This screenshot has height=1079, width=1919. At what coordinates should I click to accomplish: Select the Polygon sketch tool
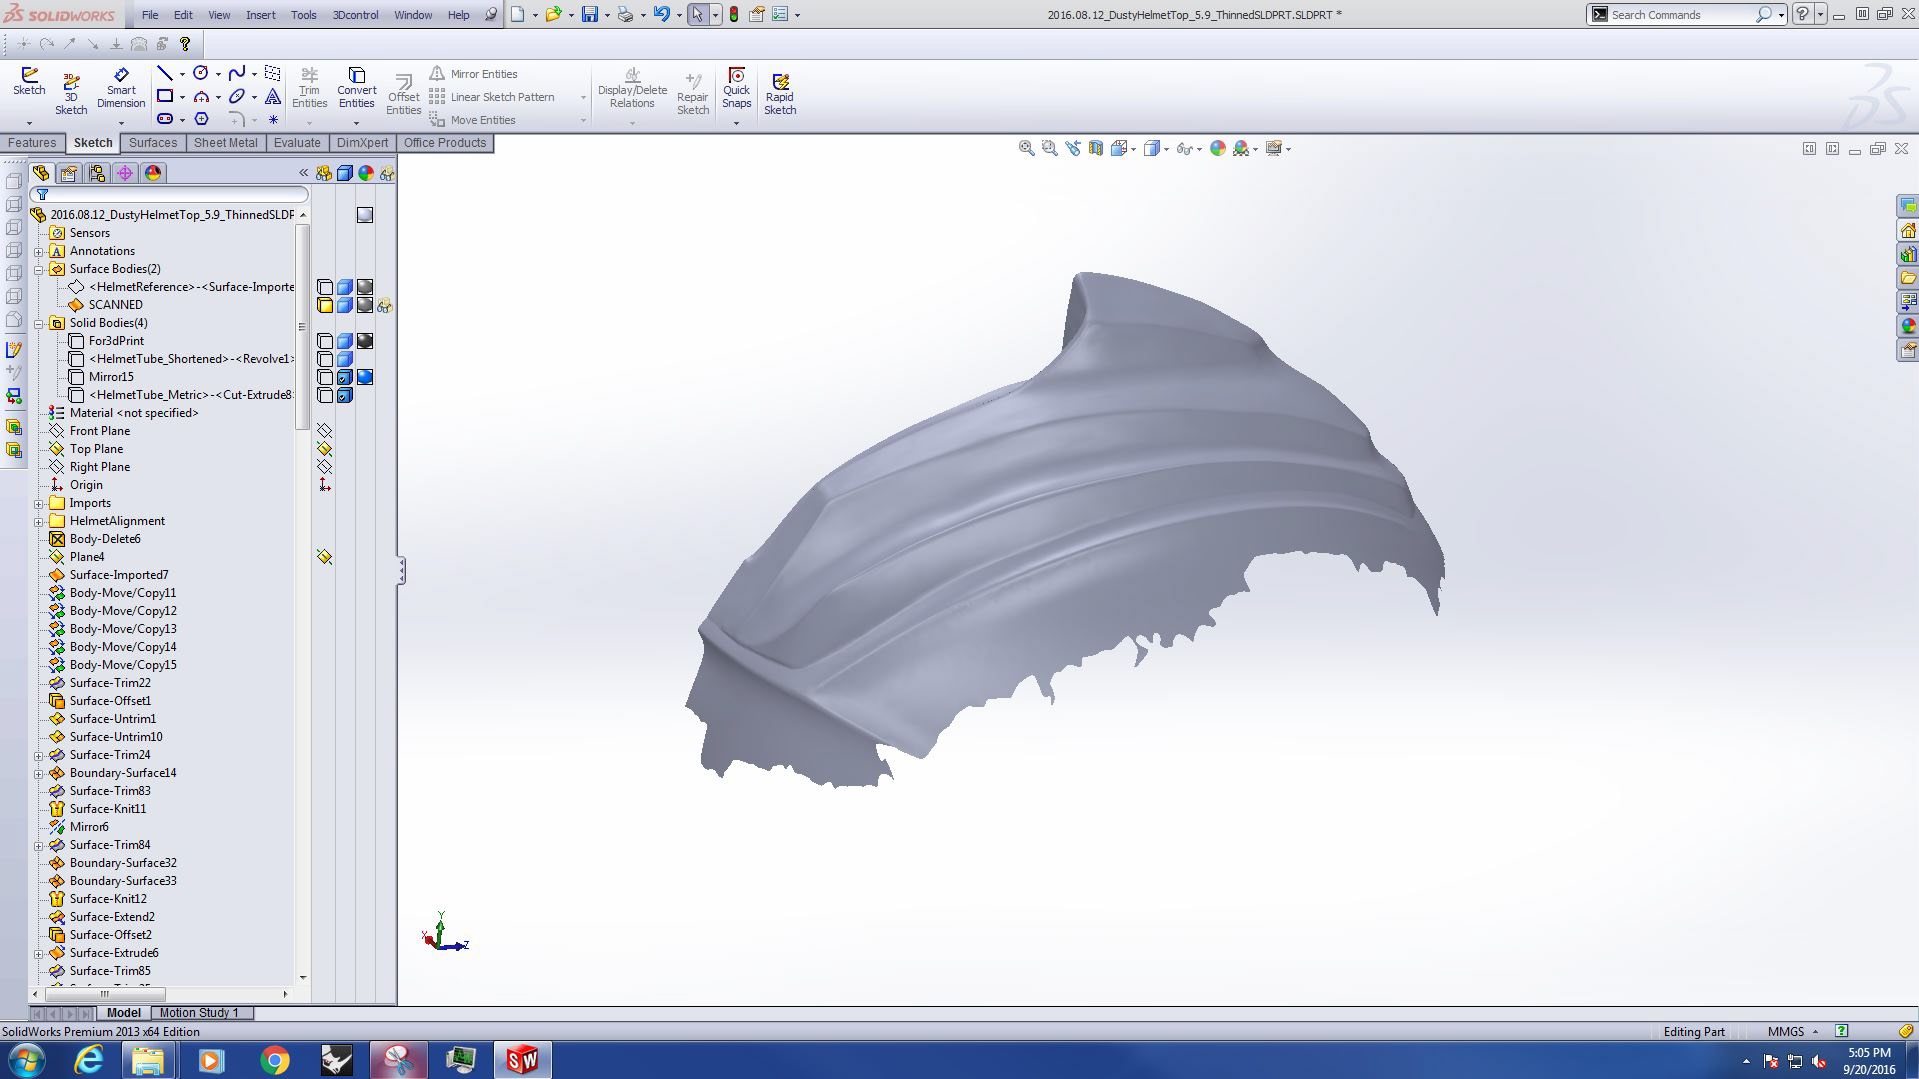(x=201, y=119)
